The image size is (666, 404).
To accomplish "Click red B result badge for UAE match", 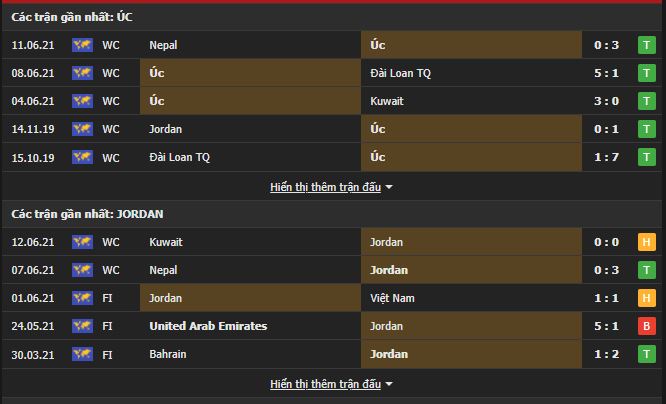I will (x=646, y=326).
